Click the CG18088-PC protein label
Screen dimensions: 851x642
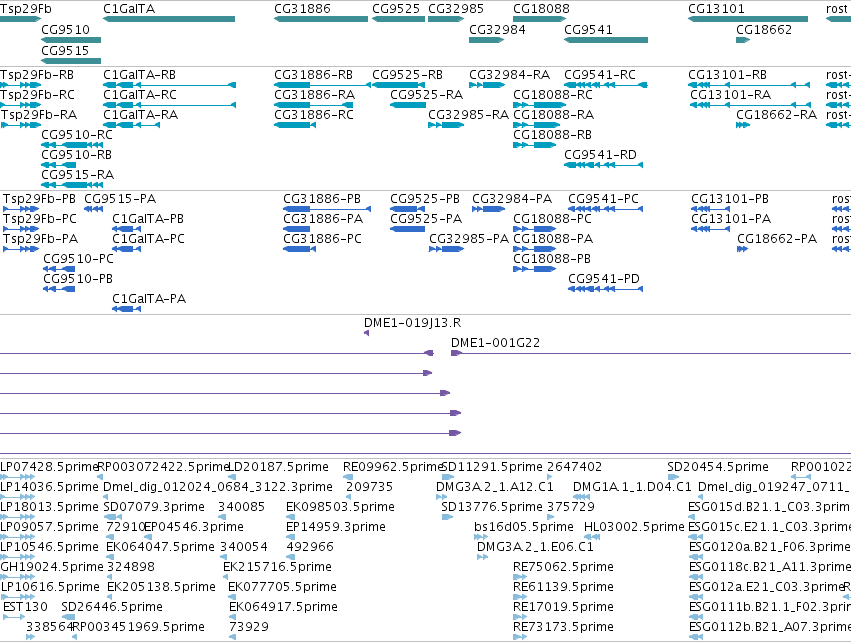552,219
